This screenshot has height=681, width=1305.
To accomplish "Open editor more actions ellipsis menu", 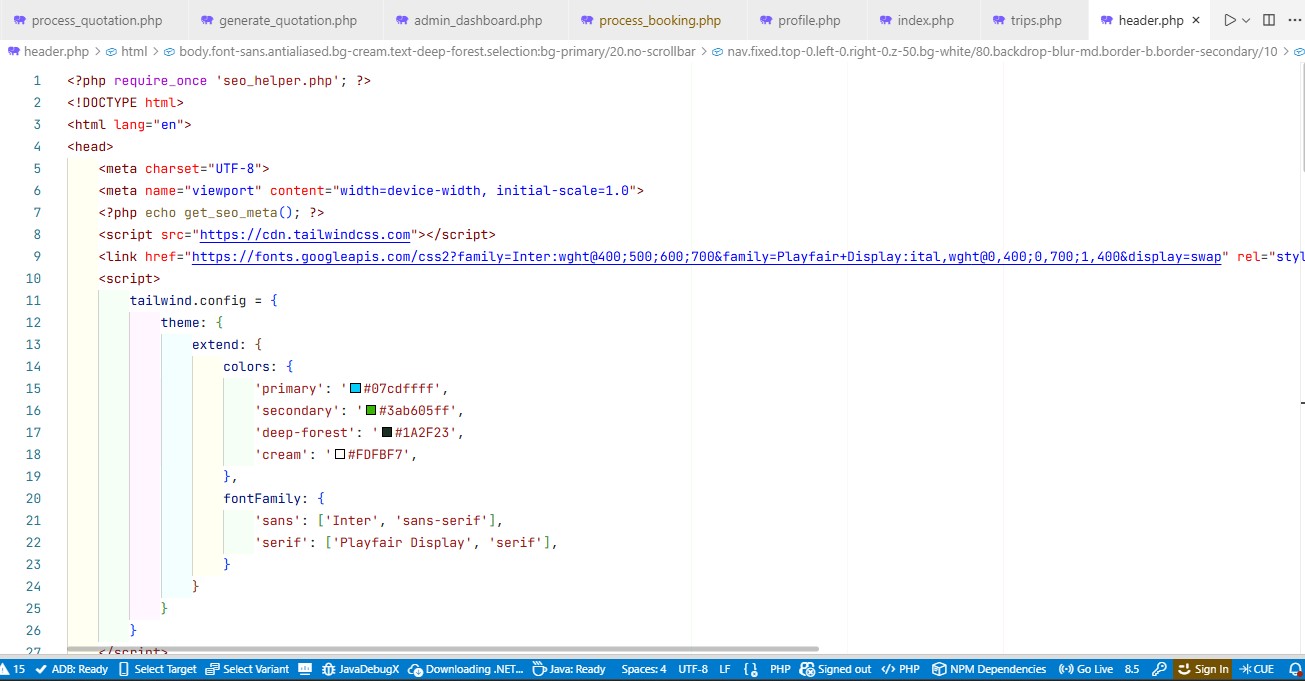I will coord(1294,20).
